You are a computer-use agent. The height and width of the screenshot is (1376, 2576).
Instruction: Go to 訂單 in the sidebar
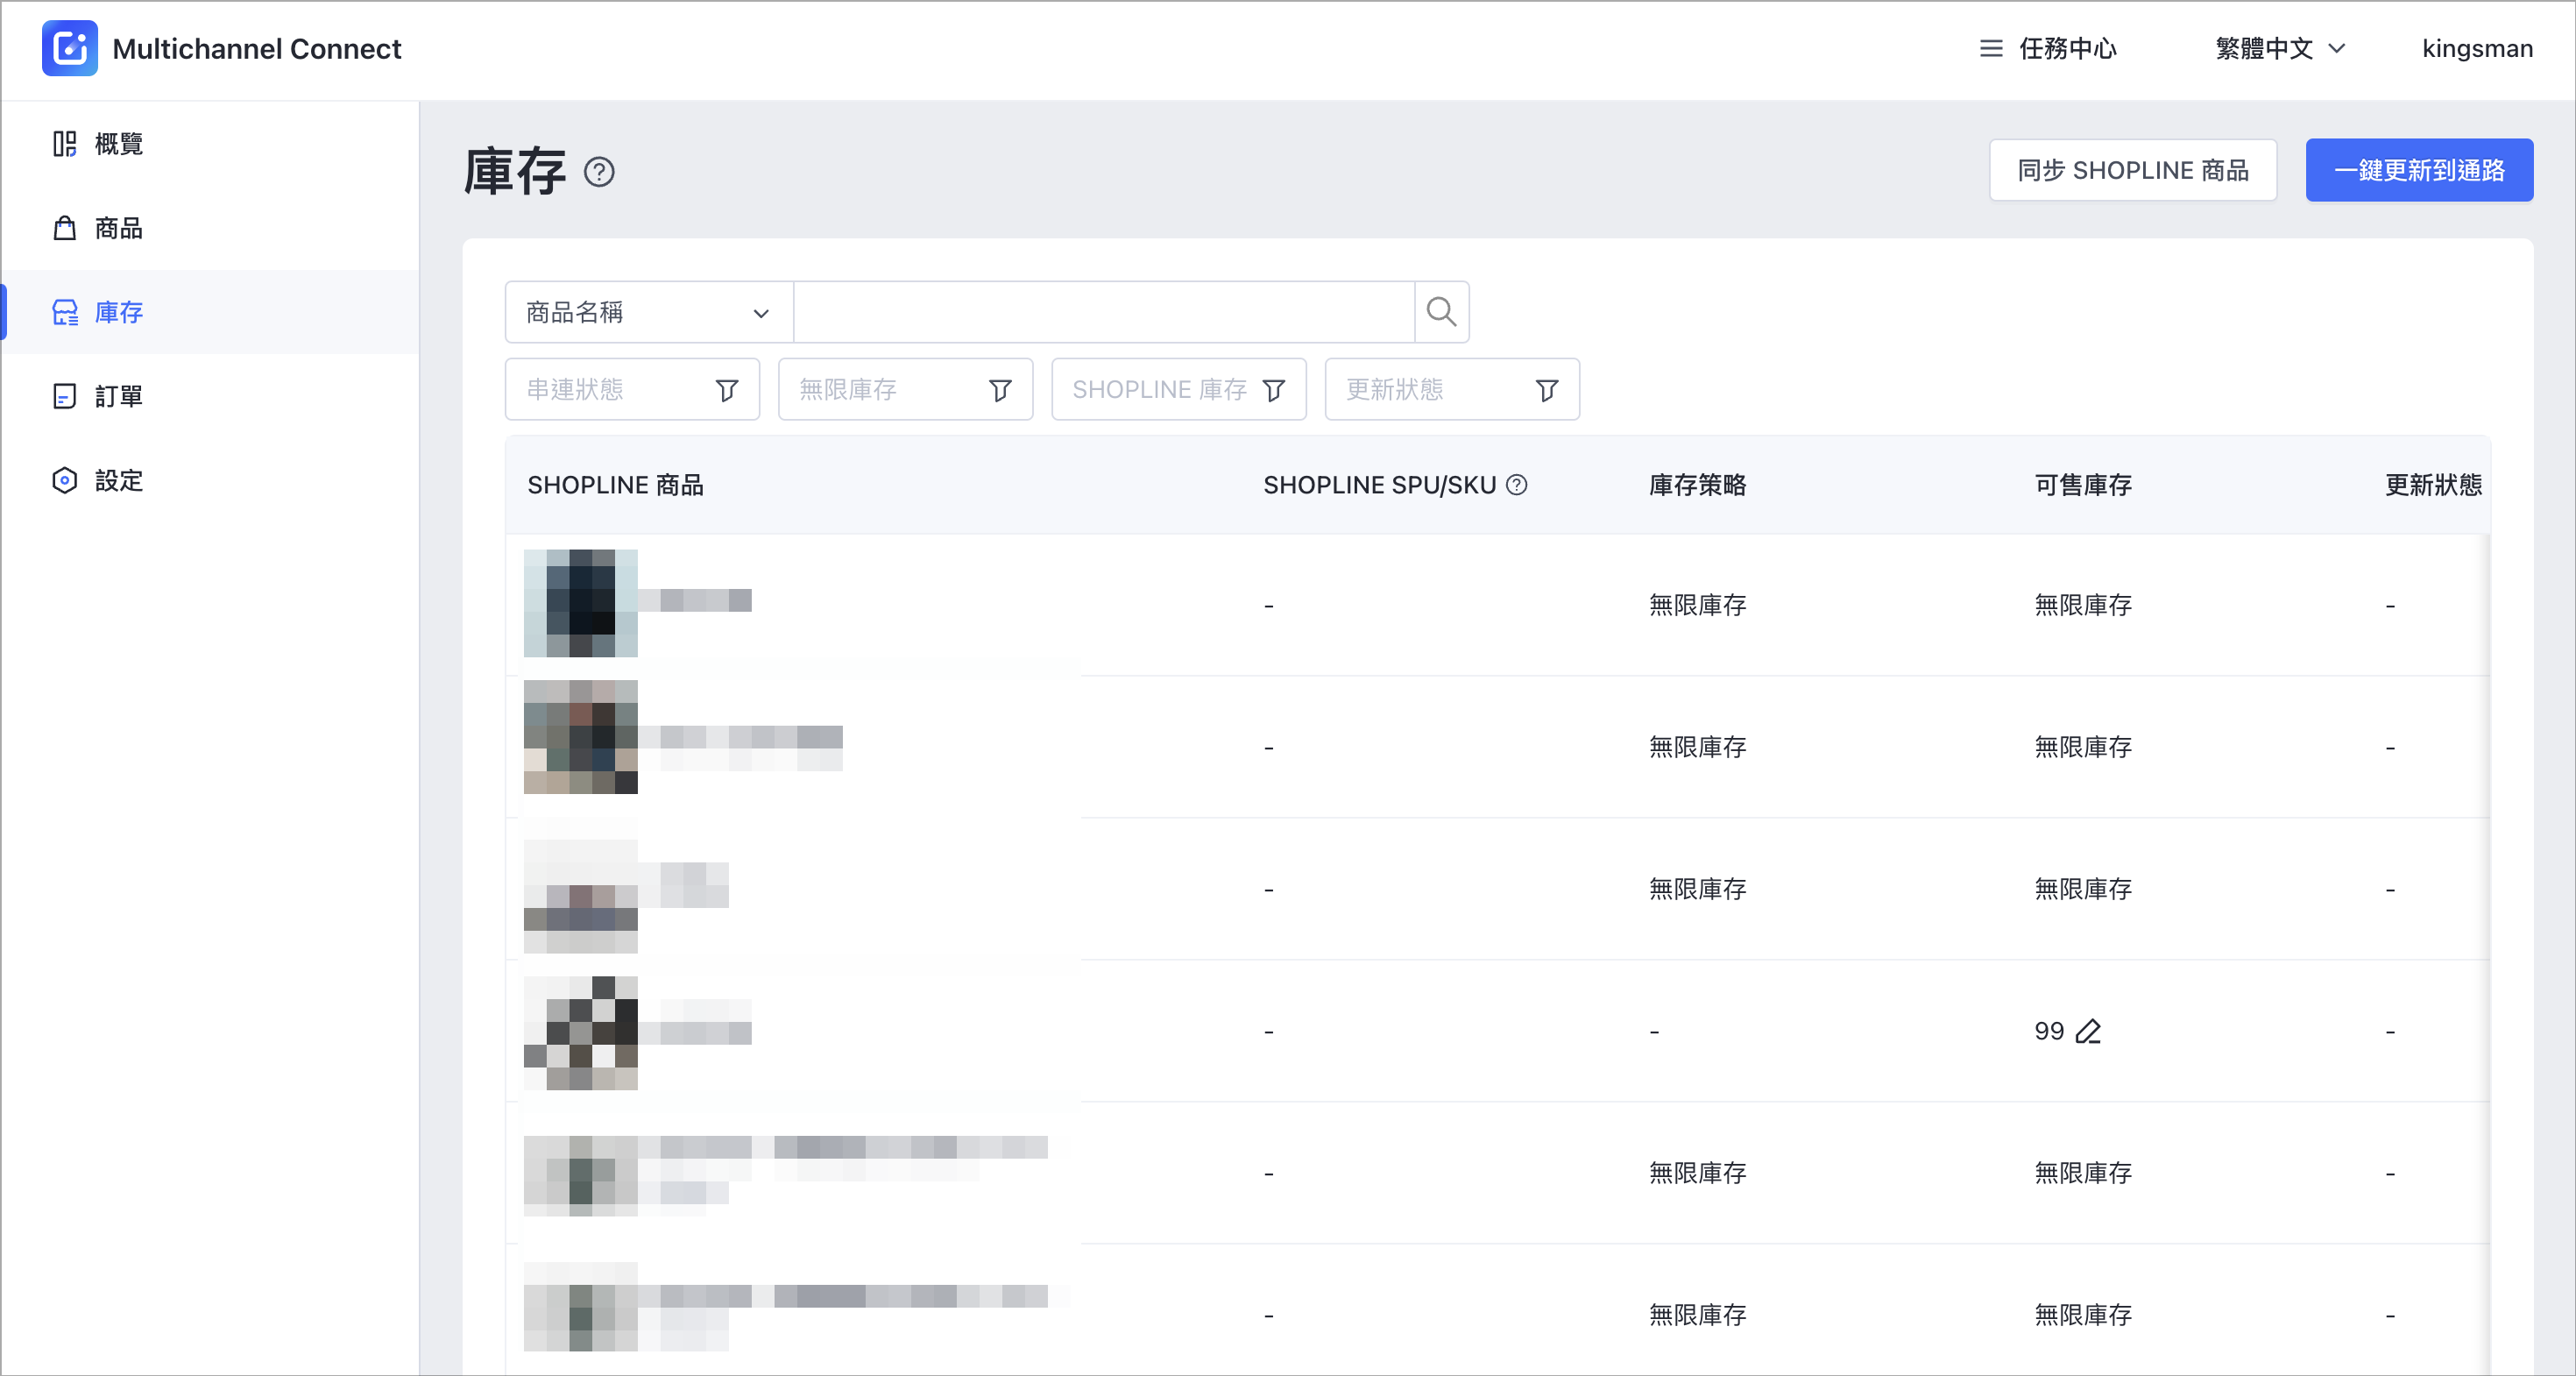(x=210, y=396)
